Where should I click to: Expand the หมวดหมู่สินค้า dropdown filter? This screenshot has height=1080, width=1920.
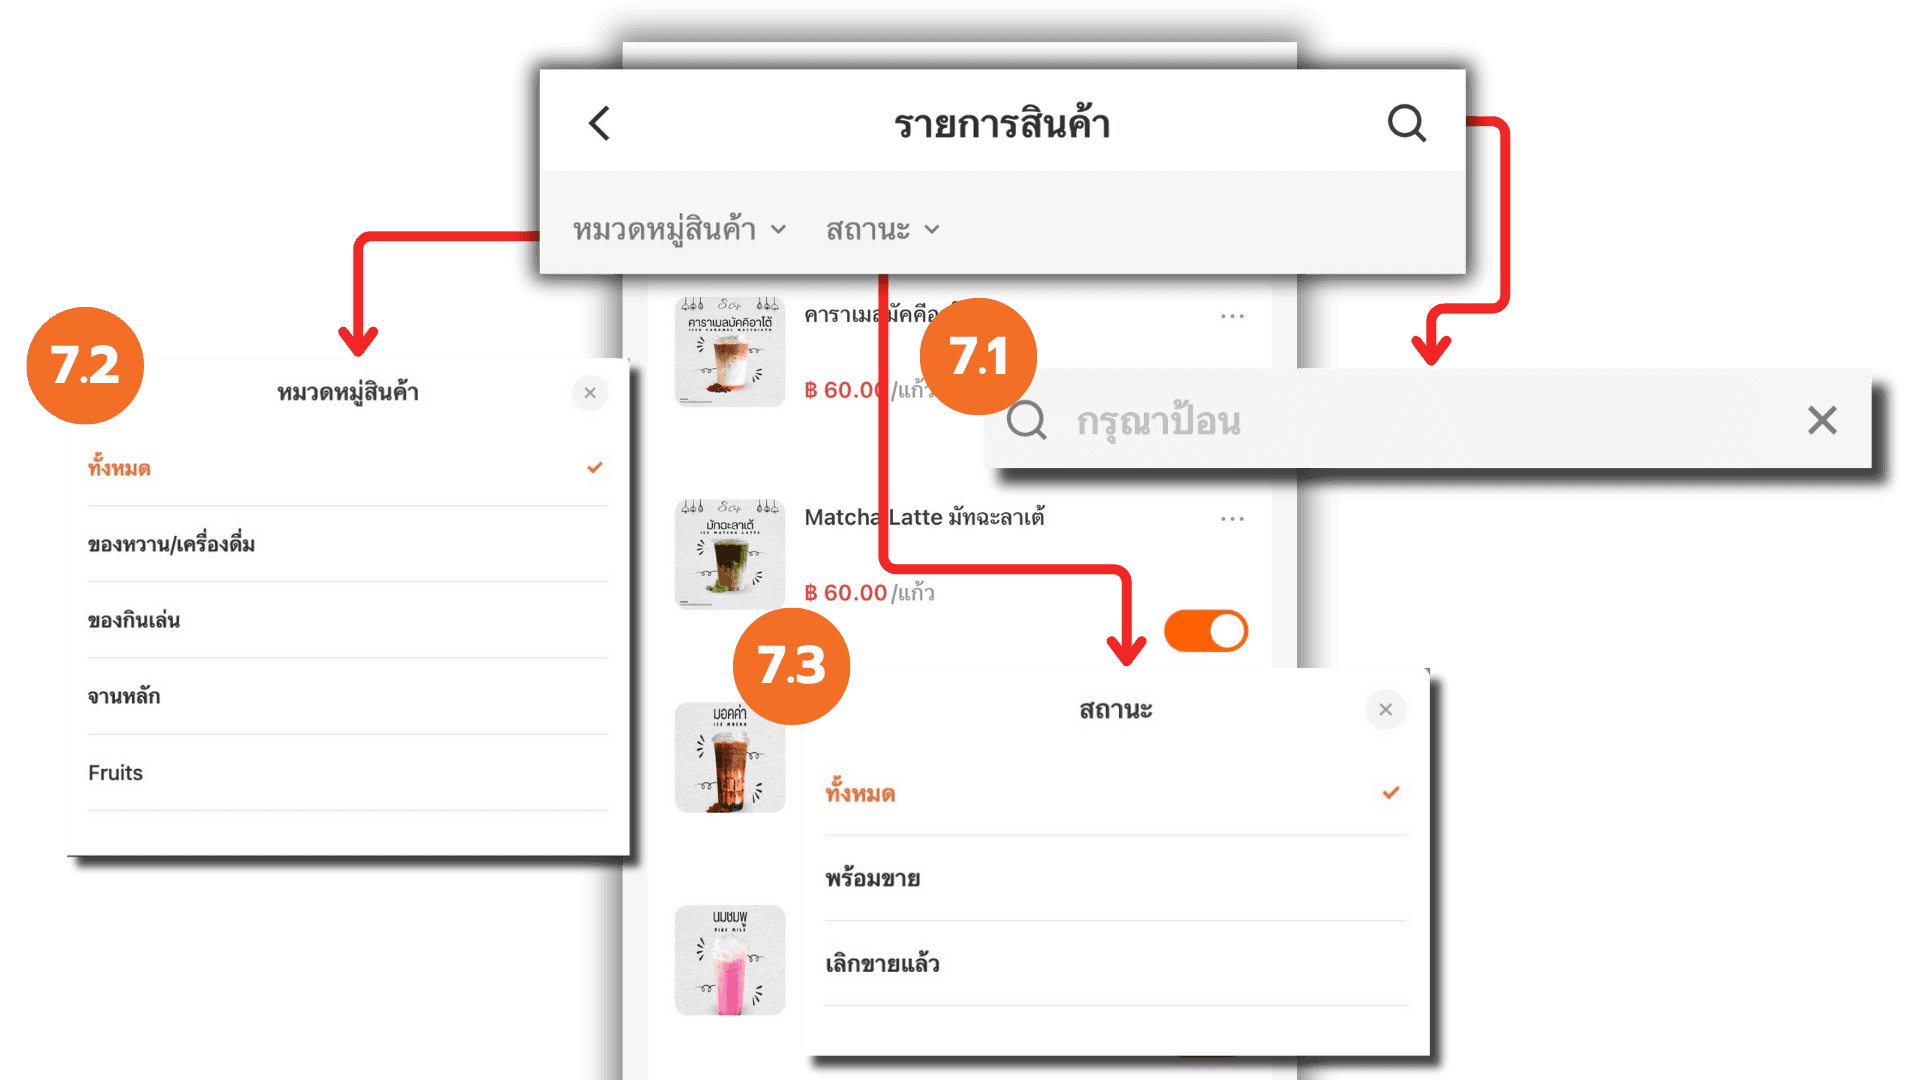(679, 230)
